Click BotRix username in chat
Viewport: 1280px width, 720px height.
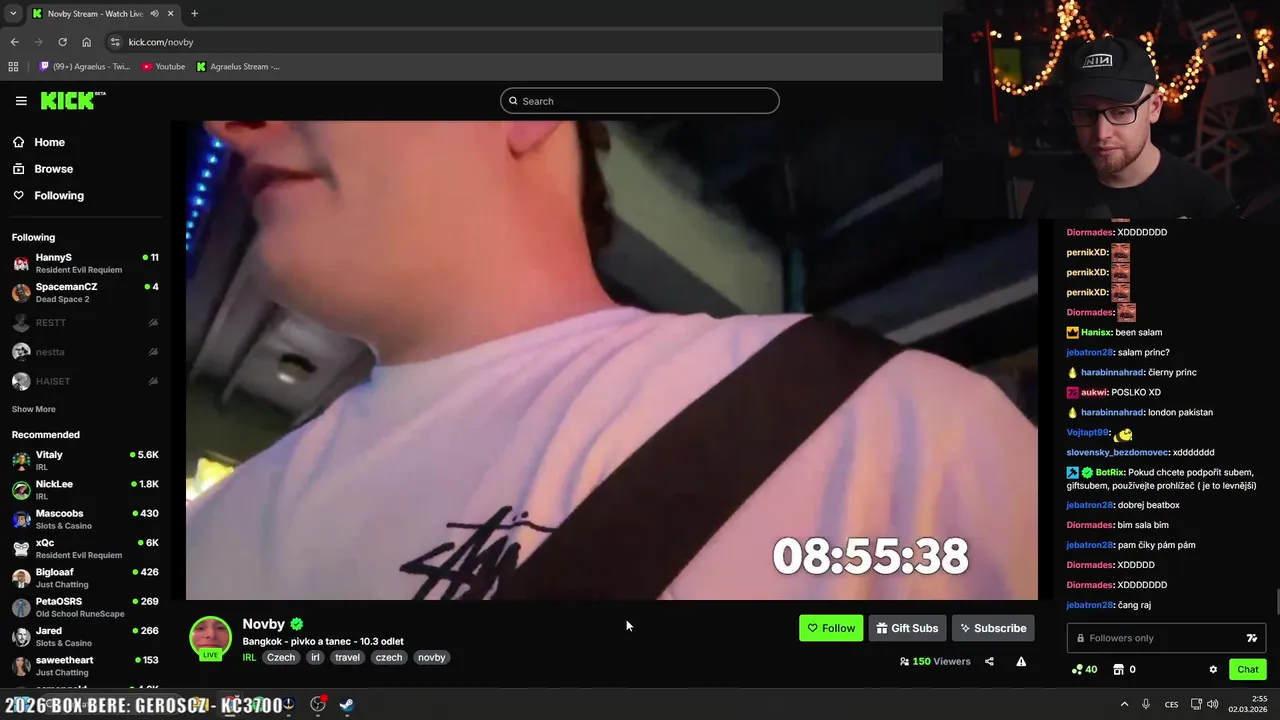[1109, 472]
